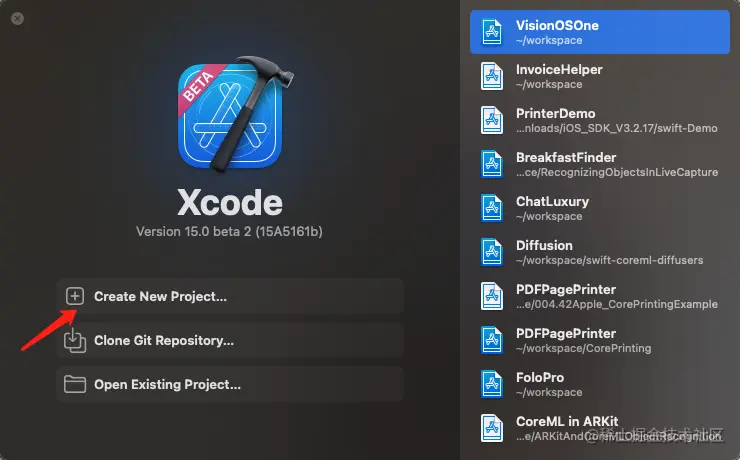Click the Version 15.0 beta 2 label
This screenshot has width=740, height=460.
pyautogui.click(x=229, y=232)
